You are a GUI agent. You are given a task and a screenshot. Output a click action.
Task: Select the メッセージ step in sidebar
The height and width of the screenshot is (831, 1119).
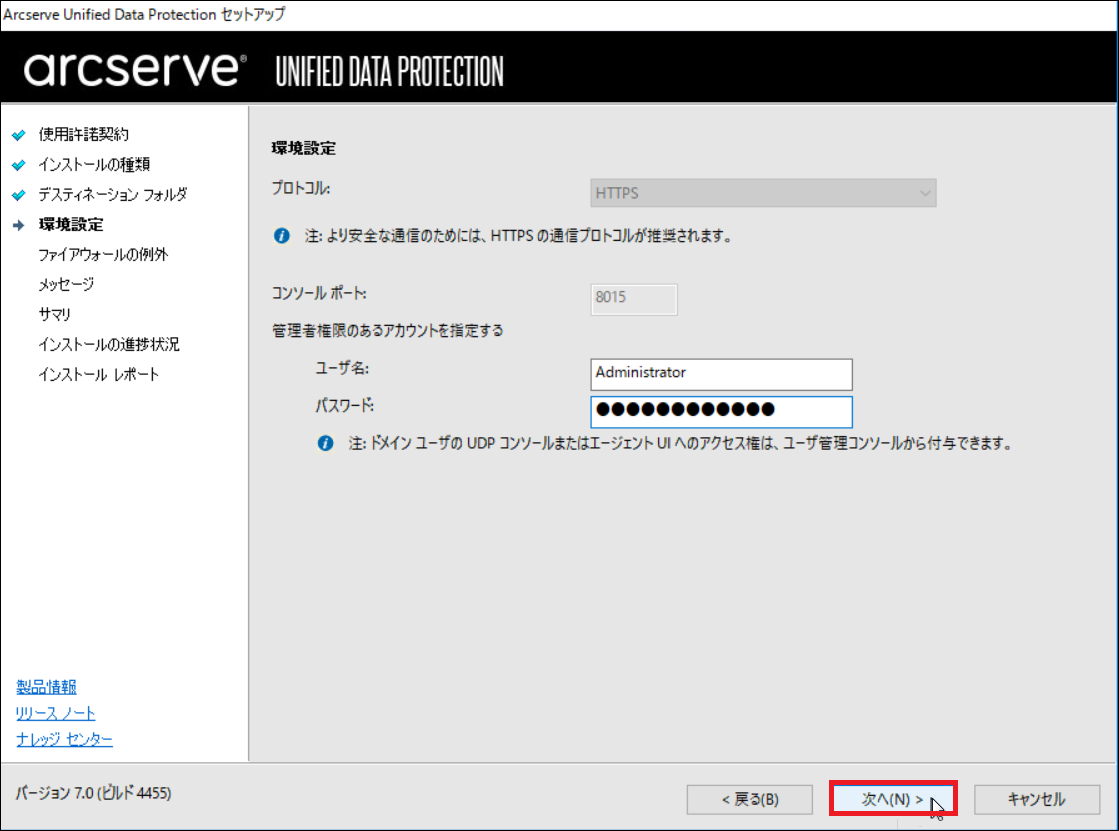pyautogui.click(x=66, y=284)
